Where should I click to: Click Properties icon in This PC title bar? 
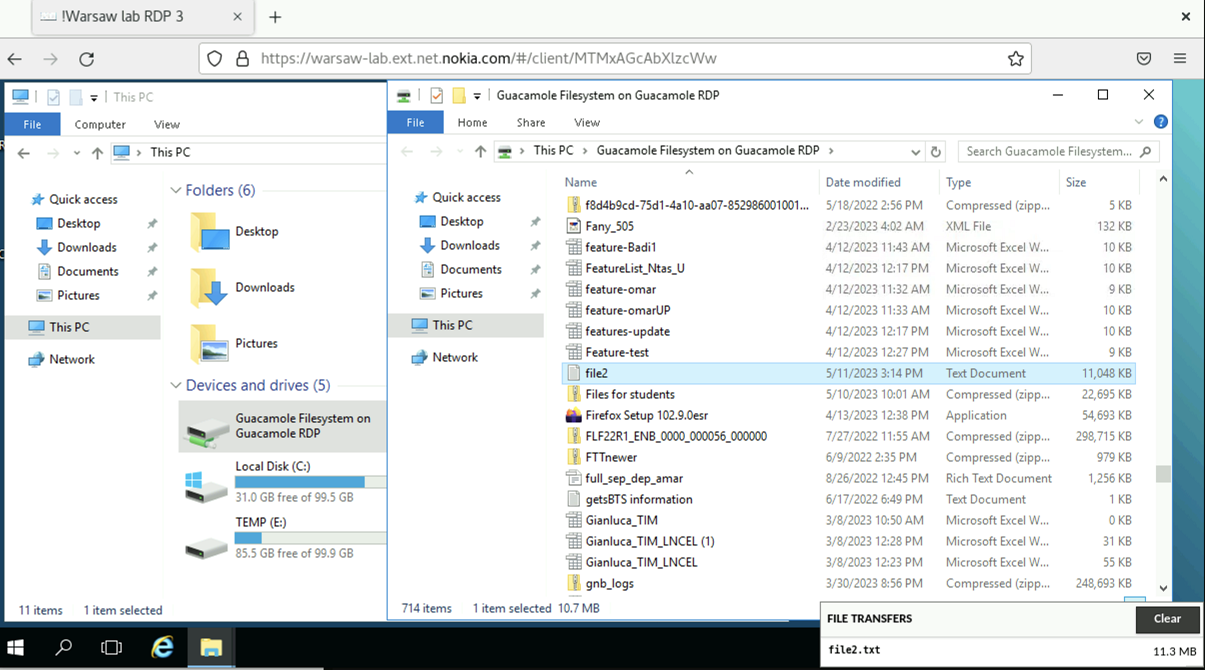click(53, 97)
